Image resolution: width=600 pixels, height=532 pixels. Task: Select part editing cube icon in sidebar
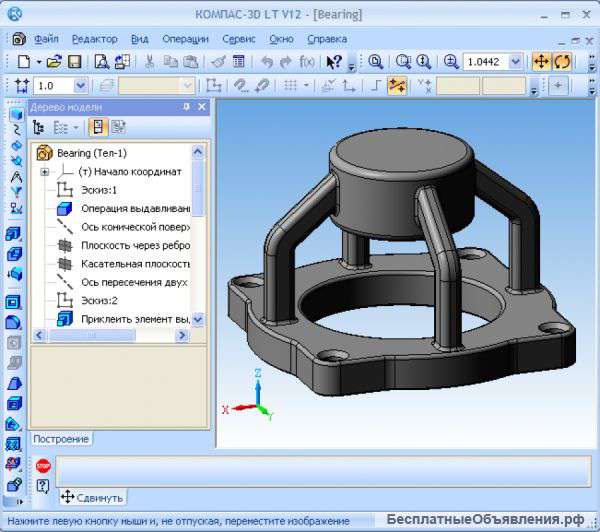(16, 114)
